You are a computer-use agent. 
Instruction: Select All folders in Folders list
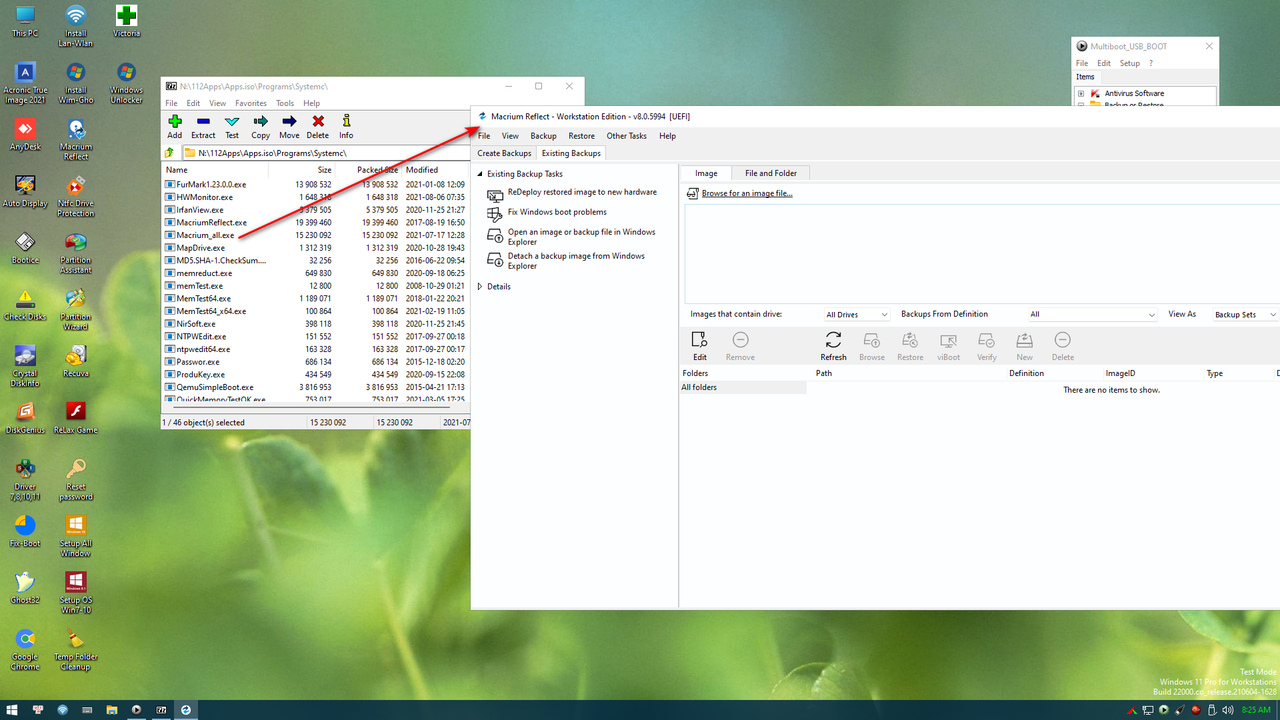(743, 388)
